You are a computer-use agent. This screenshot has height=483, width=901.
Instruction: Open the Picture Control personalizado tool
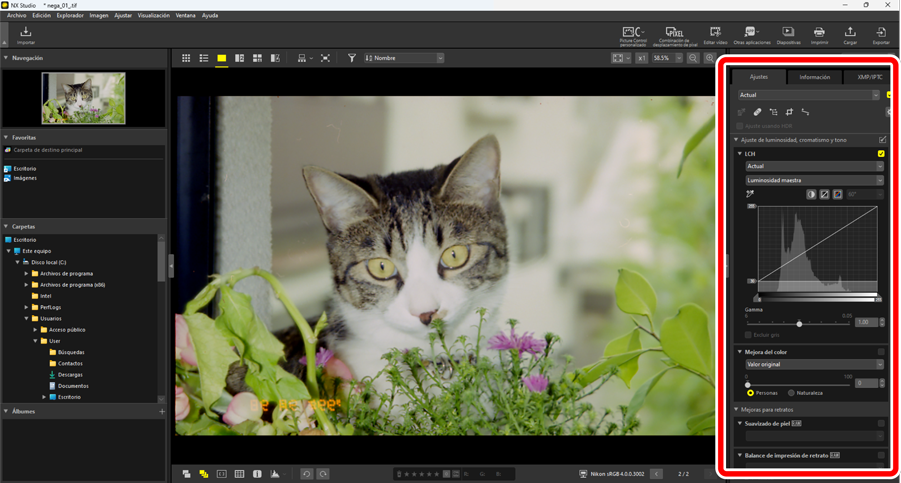click(x=632, y=33)
